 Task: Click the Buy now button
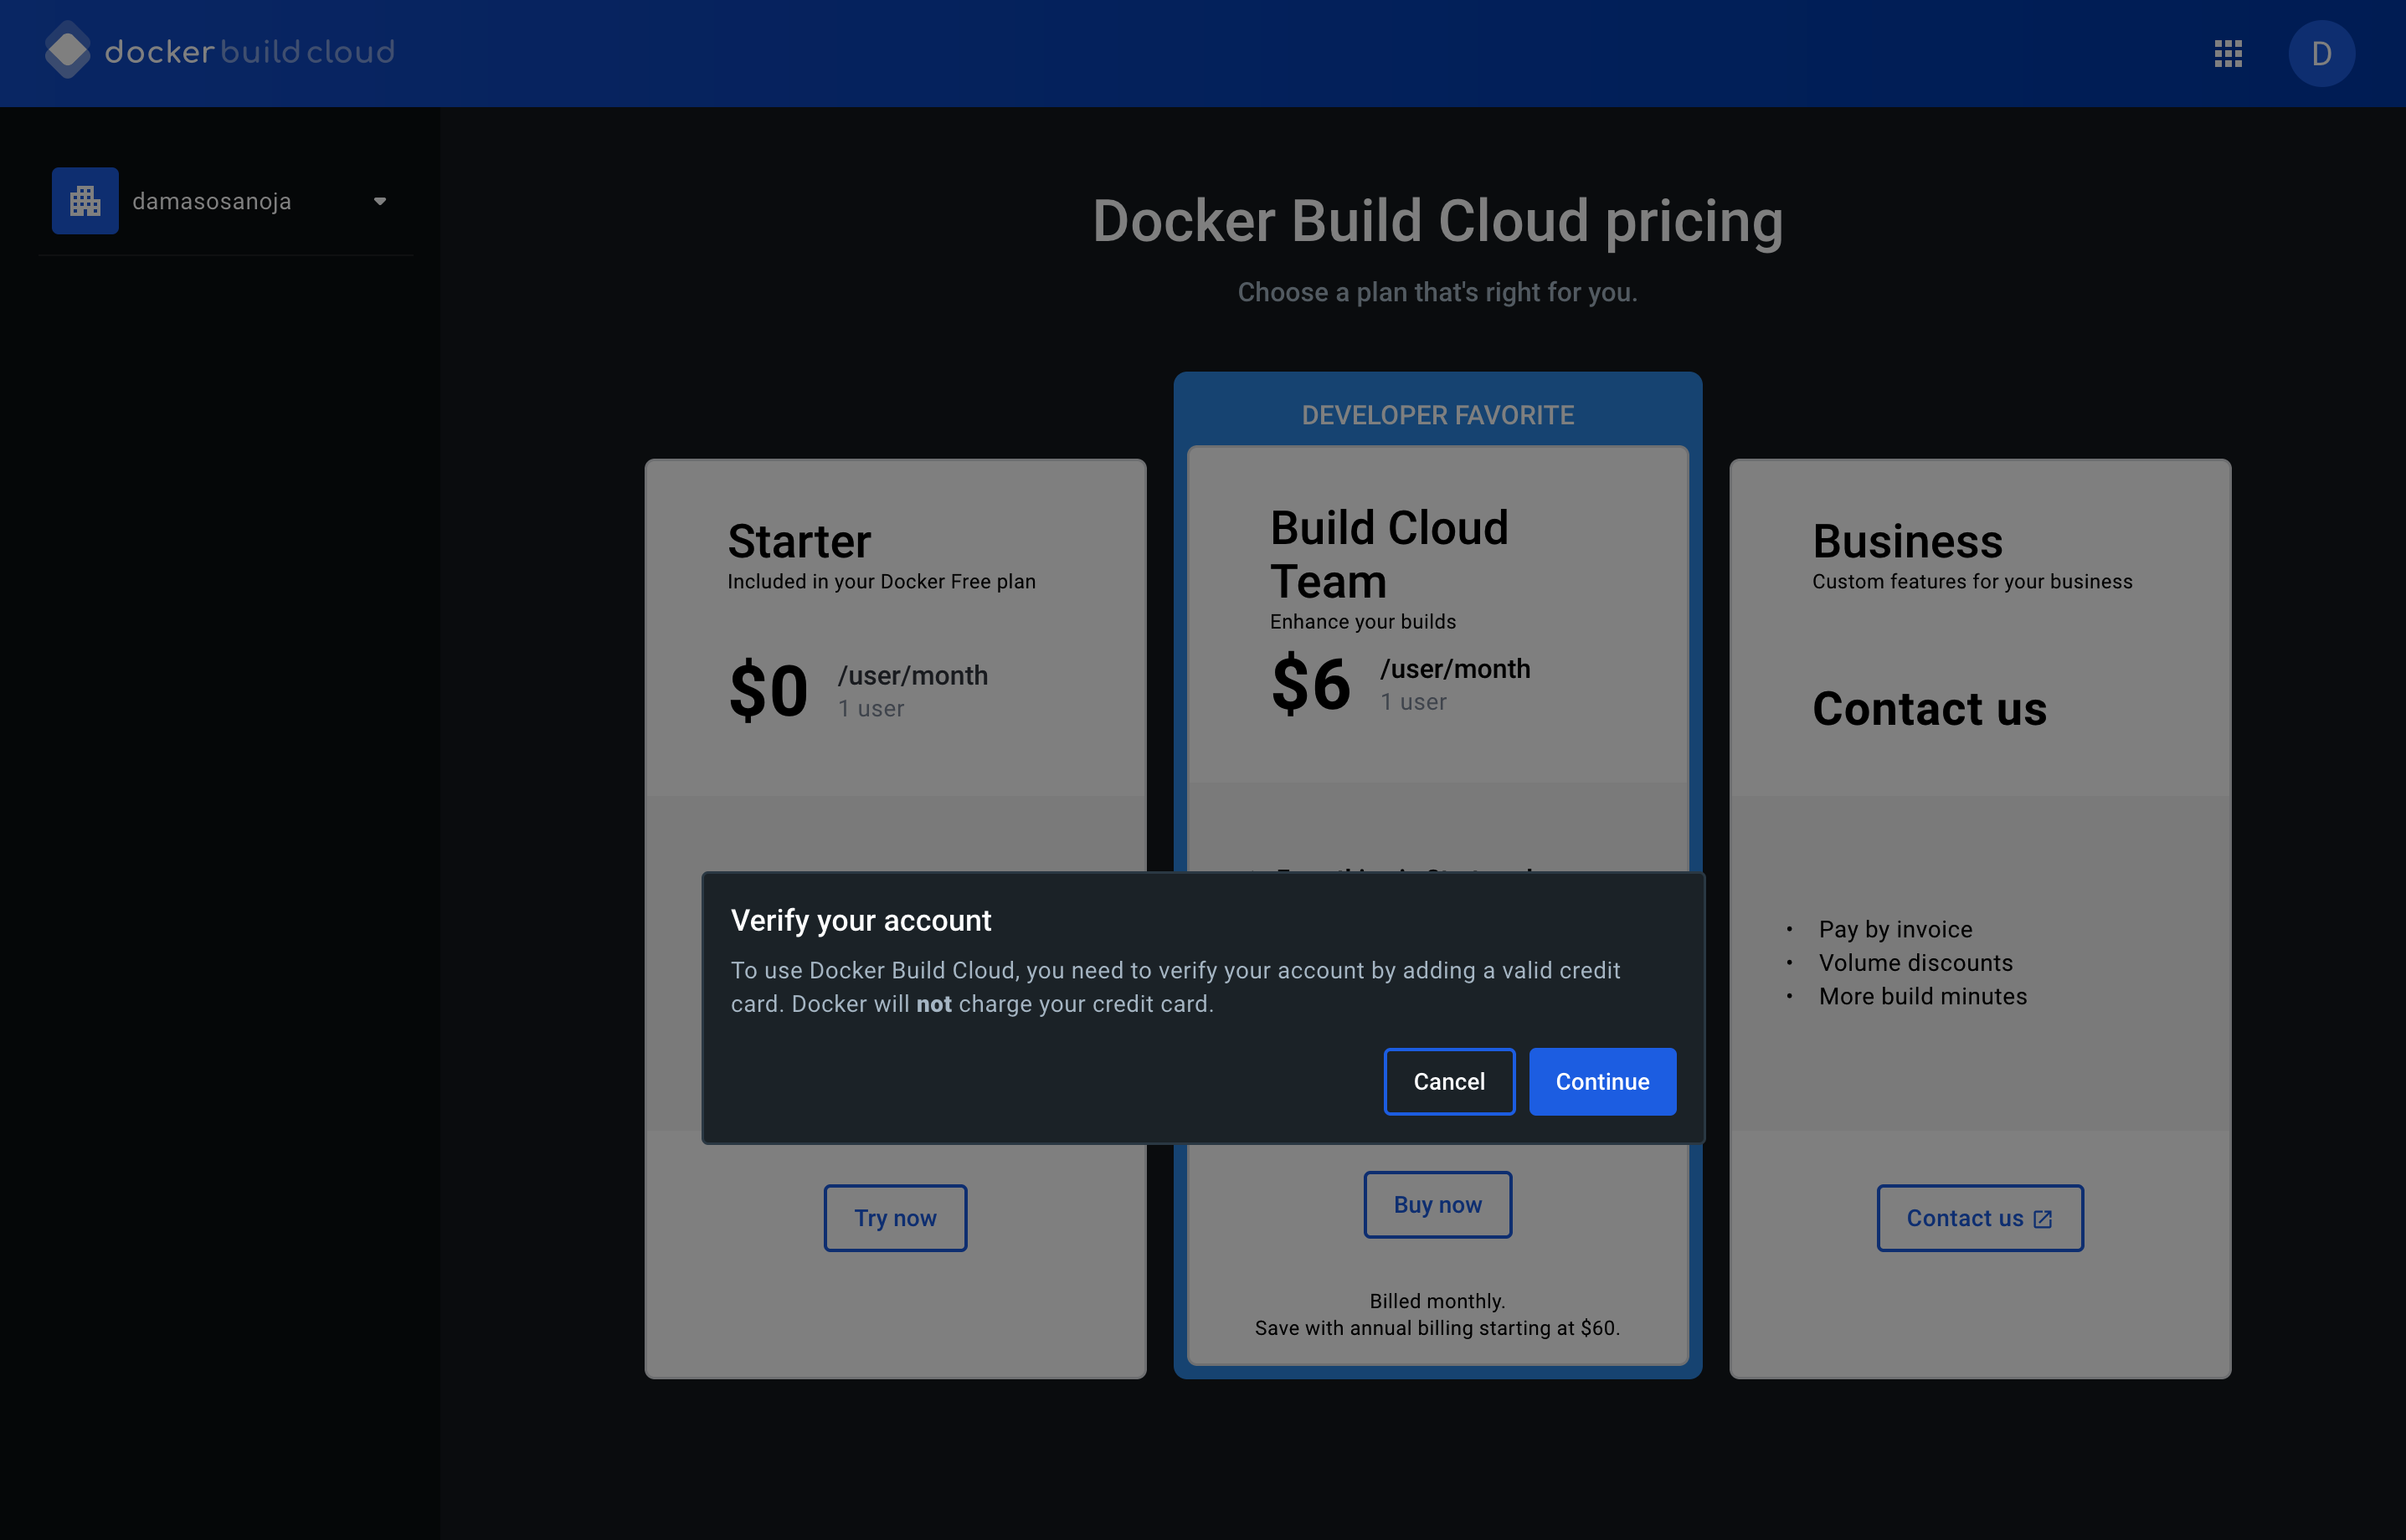click(1437, 1205)
